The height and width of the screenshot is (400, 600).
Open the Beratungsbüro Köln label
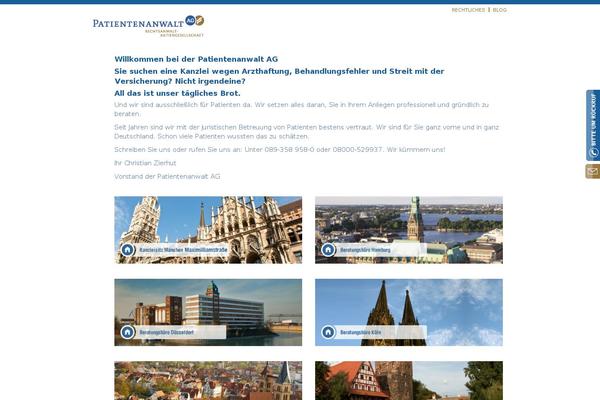coord(360,332)
